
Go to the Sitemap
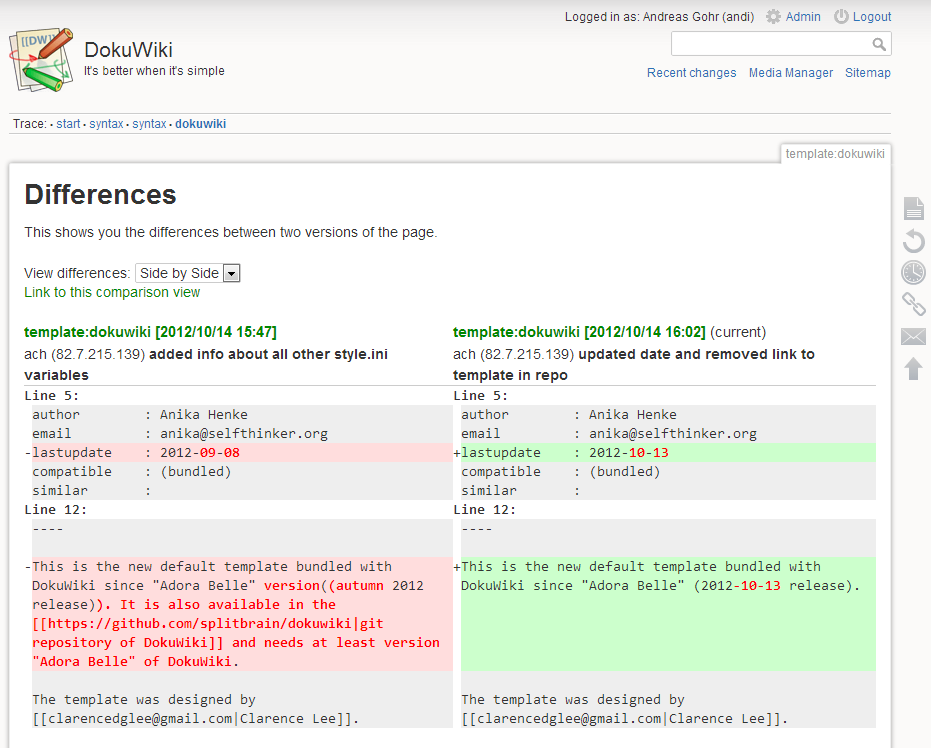(x=867, y=73)
